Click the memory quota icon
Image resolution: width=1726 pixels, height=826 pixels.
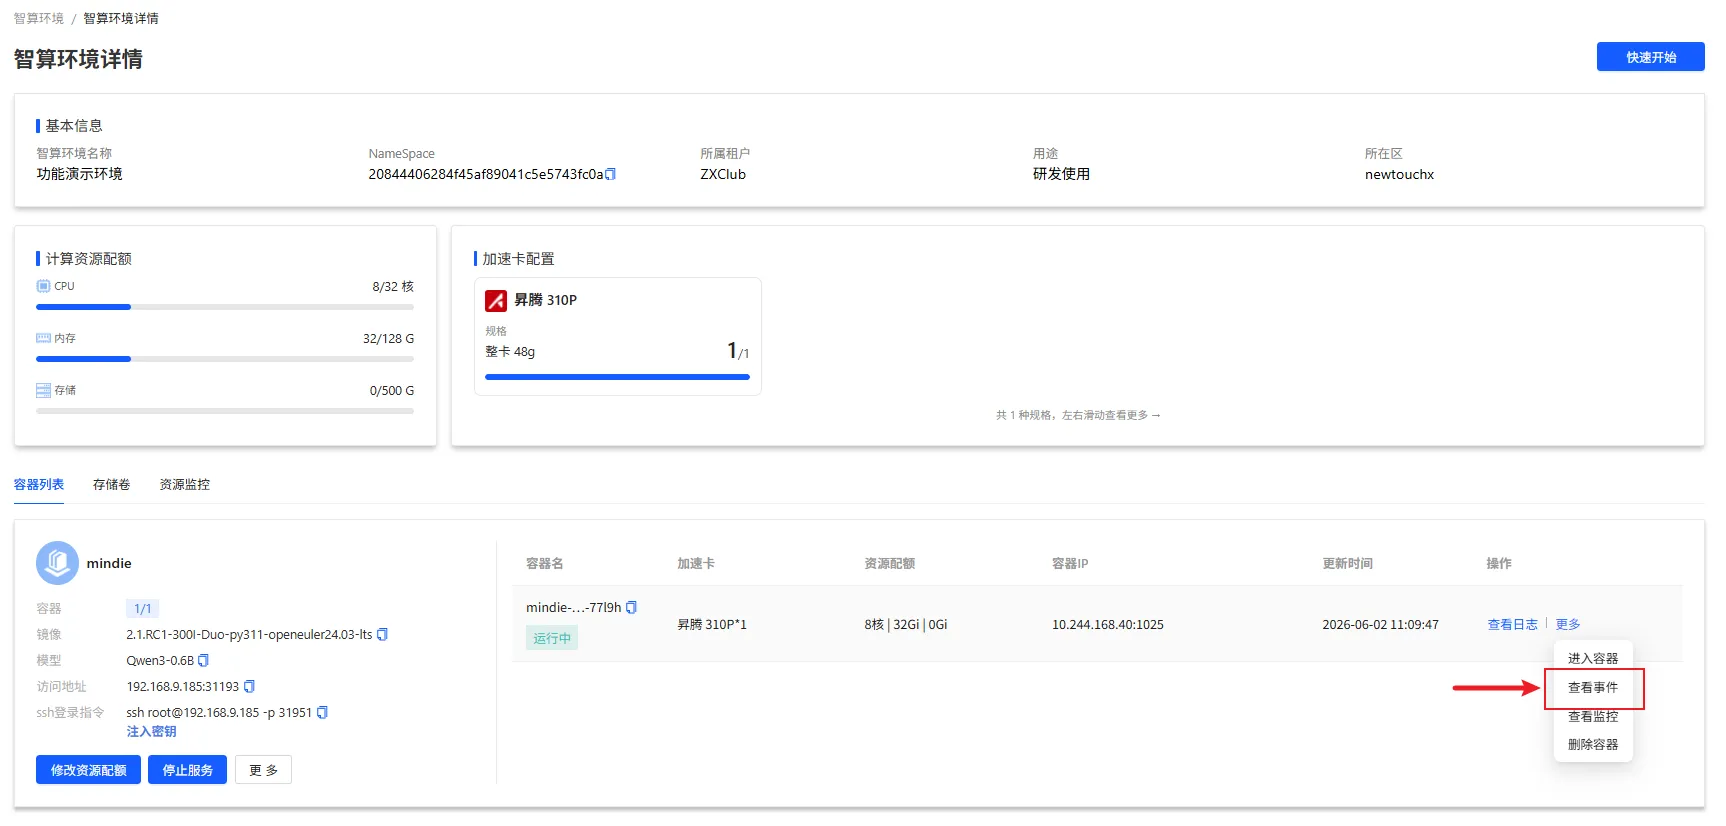43,338
